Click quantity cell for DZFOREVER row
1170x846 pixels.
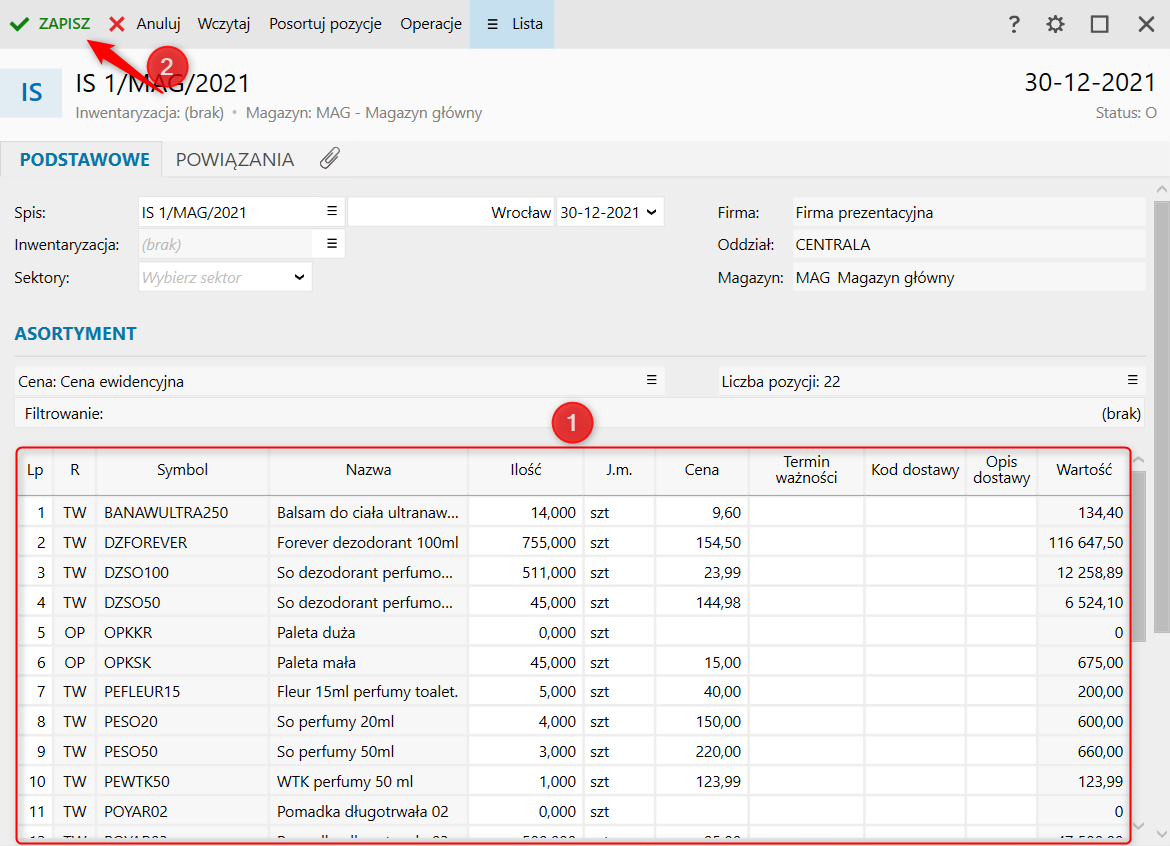[526, 542]
